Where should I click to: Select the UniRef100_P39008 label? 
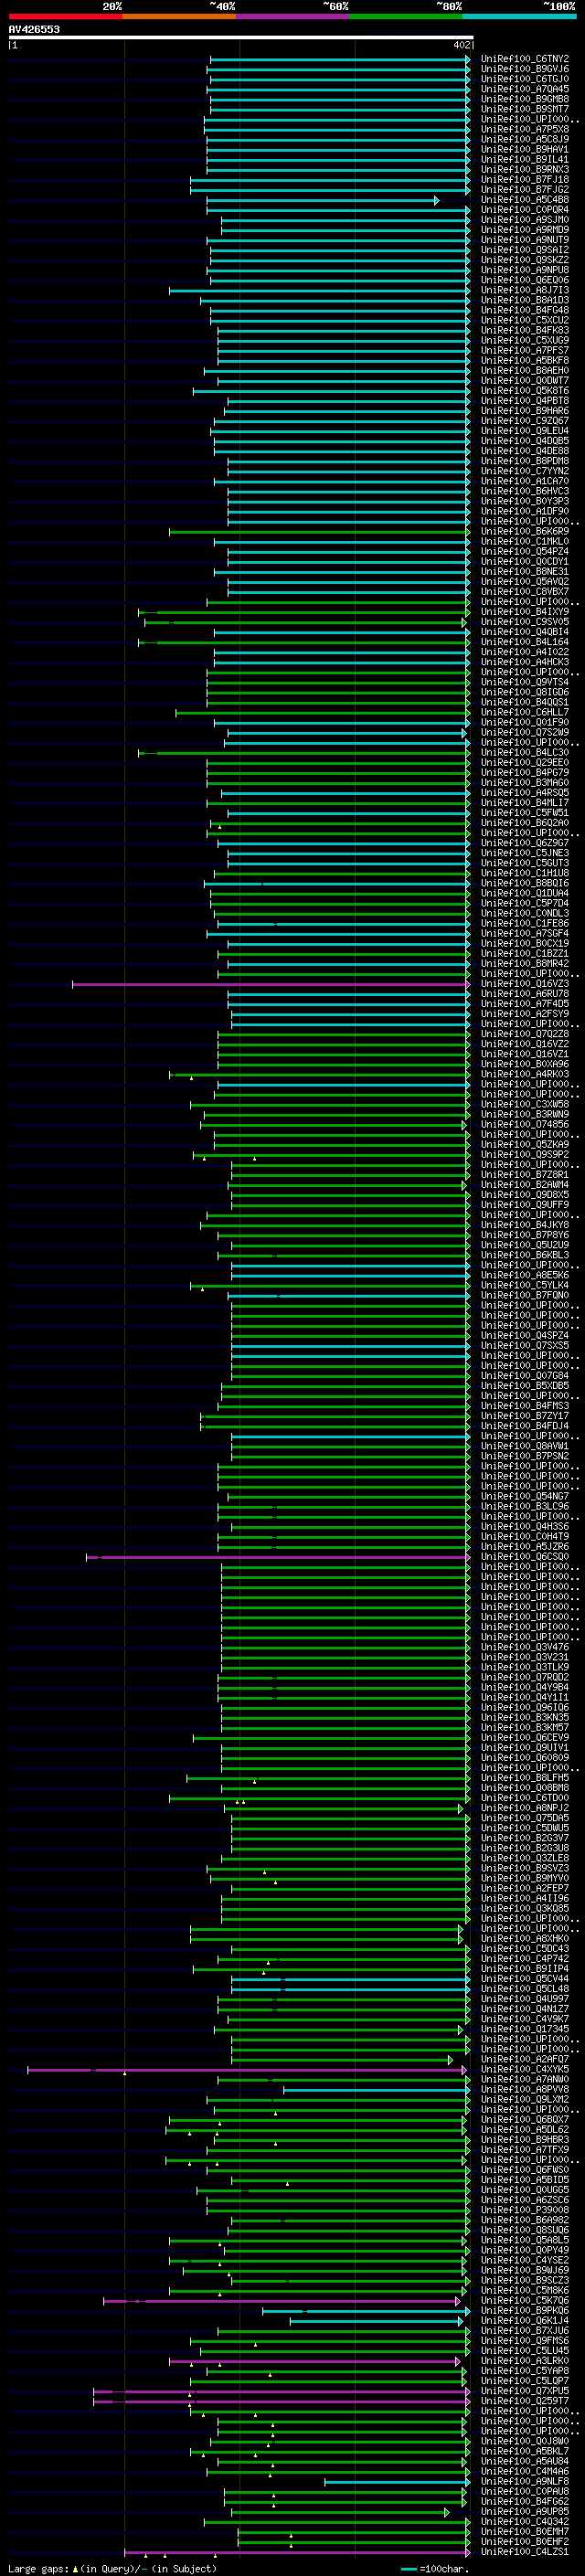click(525, 2210)
